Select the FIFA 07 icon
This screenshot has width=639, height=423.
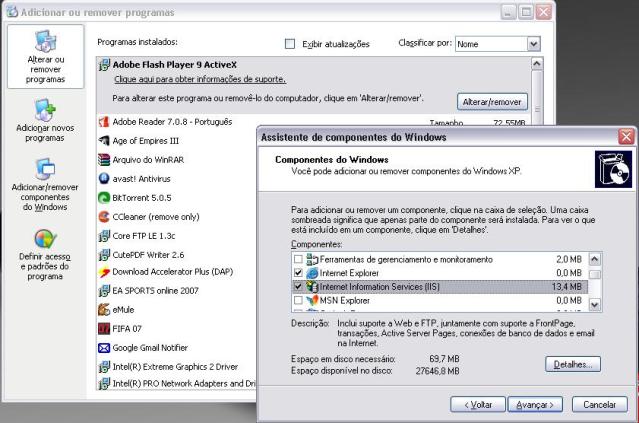tap(103, 329)
